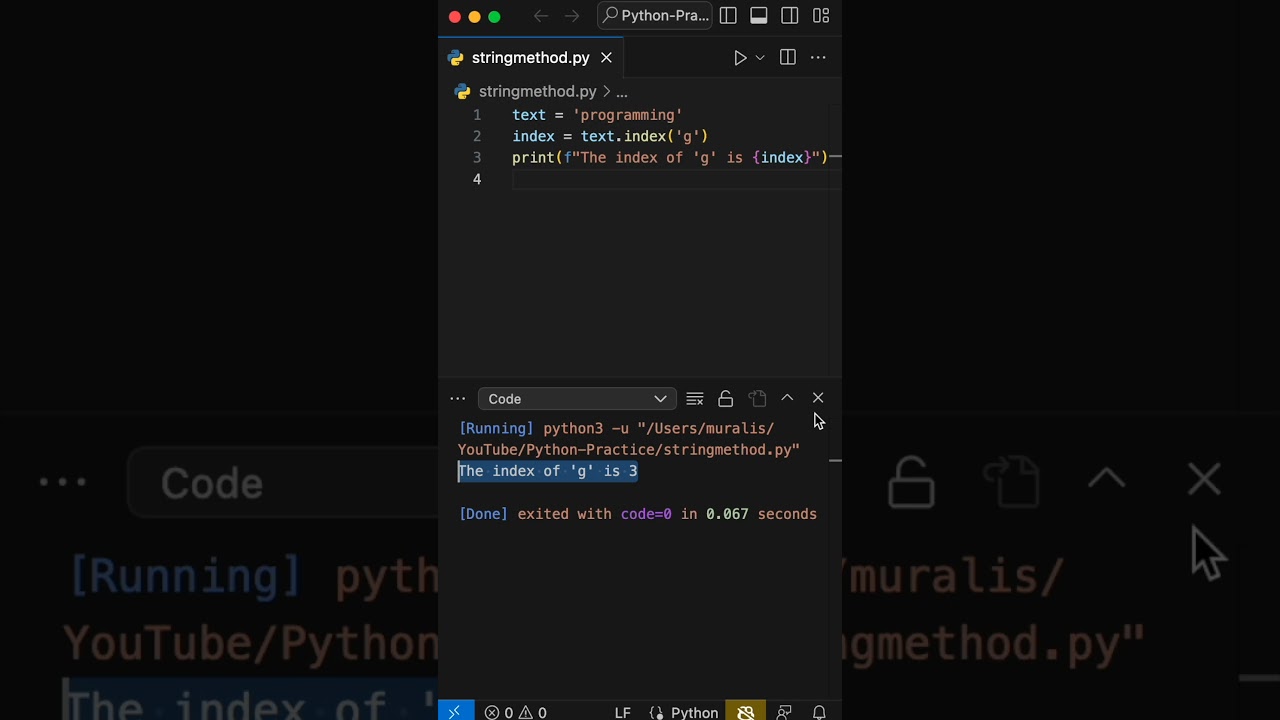Open the feedback status bar icon
Image resolution: width=1280 pixels, height=720 pixels.
[x=784, y=712]
